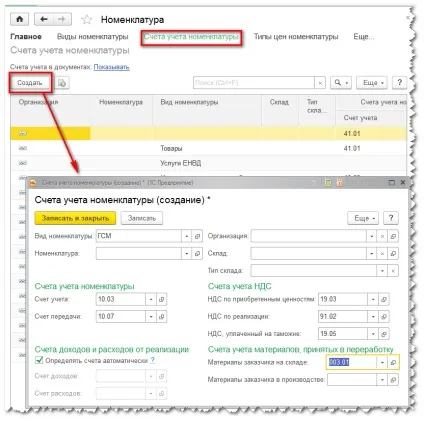Open account 10.03 via open icon

click(162, 299)
